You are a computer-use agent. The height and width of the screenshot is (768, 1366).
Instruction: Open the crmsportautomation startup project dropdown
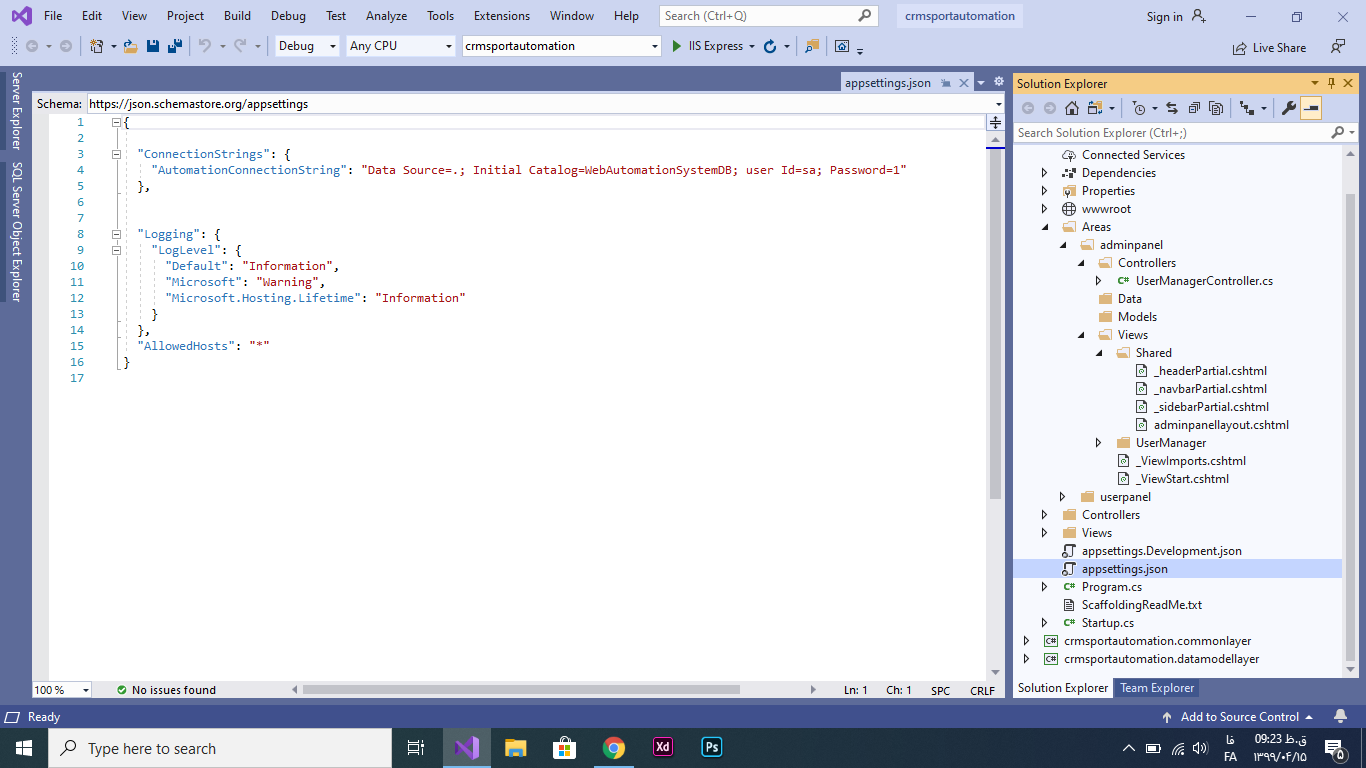click(x=562, y=46)
